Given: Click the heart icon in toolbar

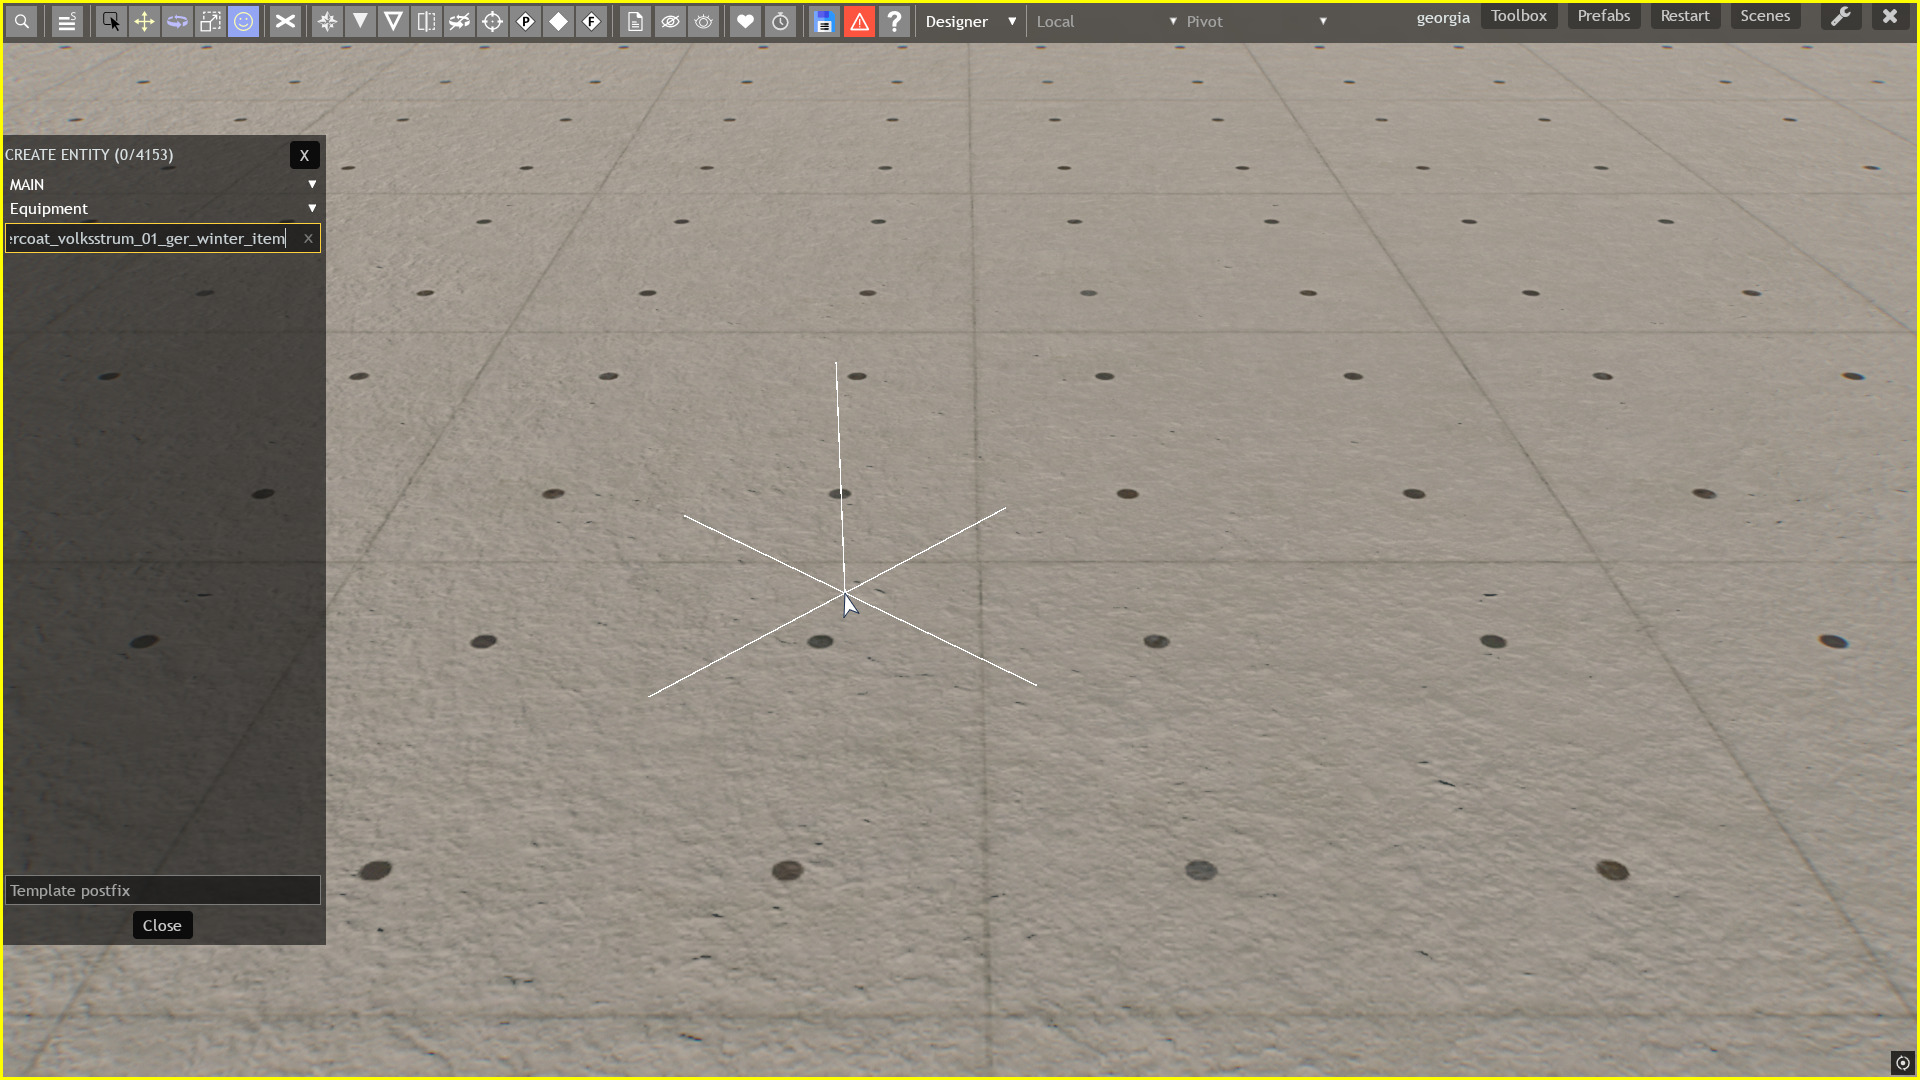Looking at the screenshot, I should [x=745, y=21].
